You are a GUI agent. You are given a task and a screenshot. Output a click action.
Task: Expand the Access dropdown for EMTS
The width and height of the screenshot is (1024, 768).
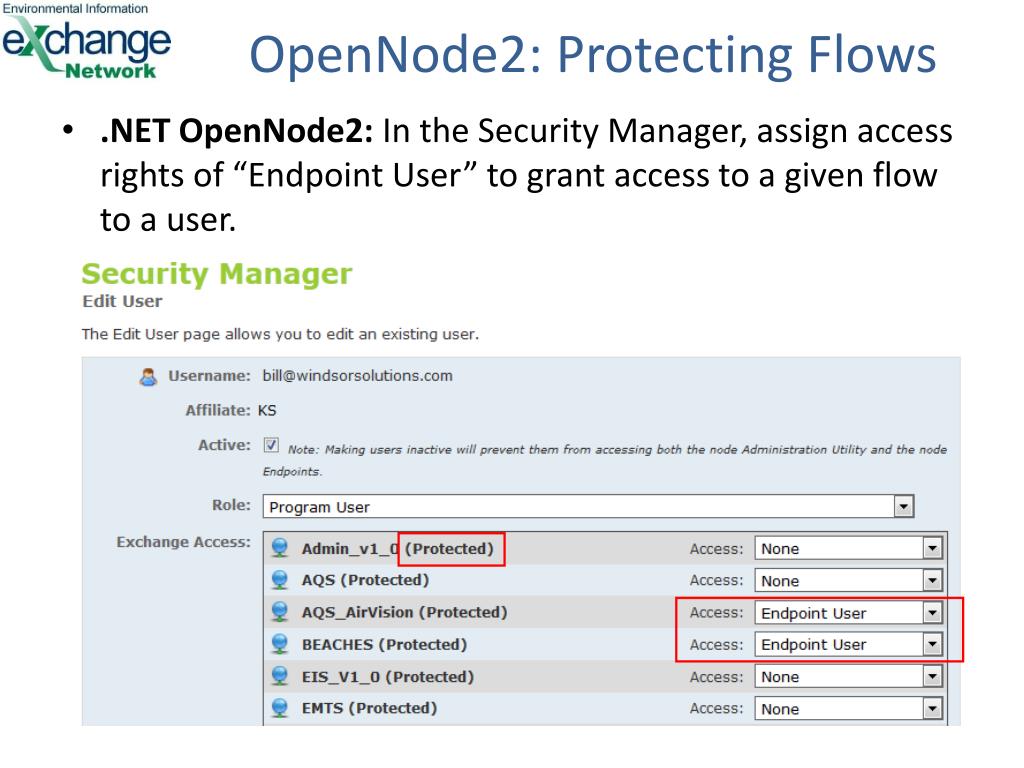point(848,709)
